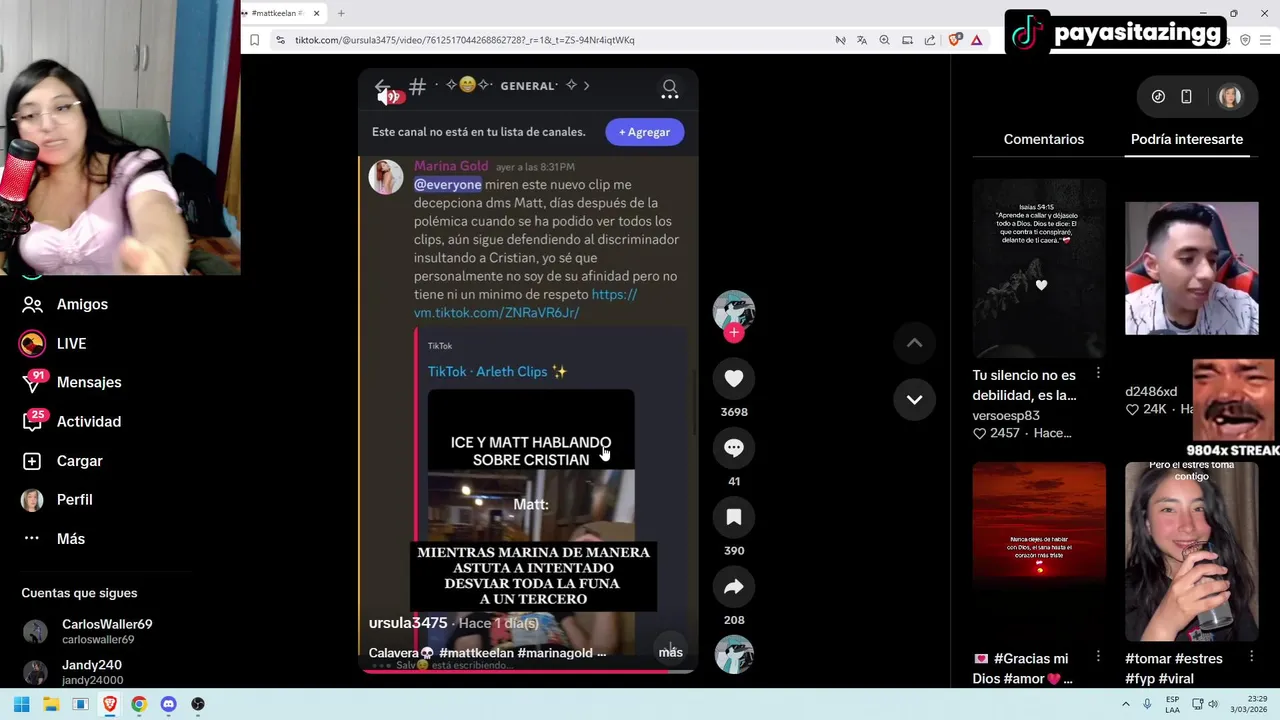Open Brave Shields lion icon
Image resolution: width=1280 pixels, height=720 pixels.
(955, 40)
